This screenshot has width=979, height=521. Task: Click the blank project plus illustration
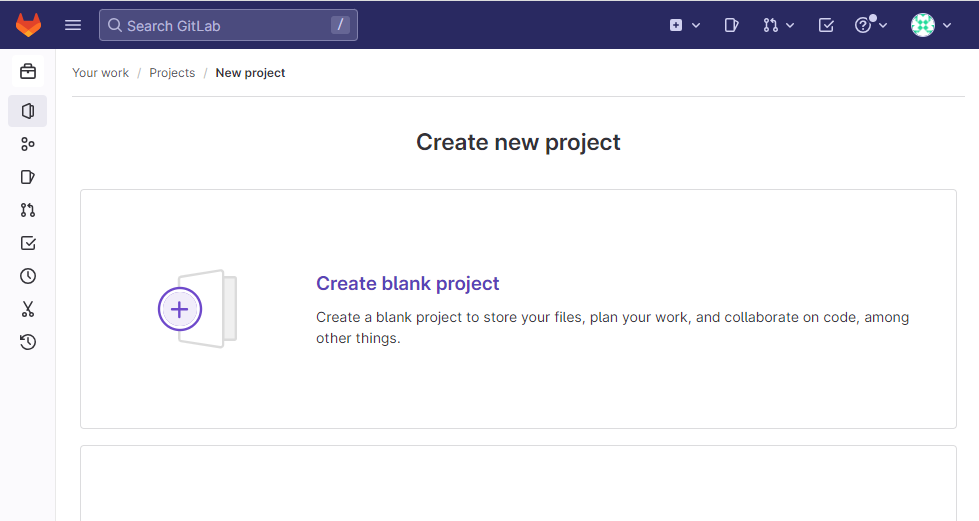197,309
